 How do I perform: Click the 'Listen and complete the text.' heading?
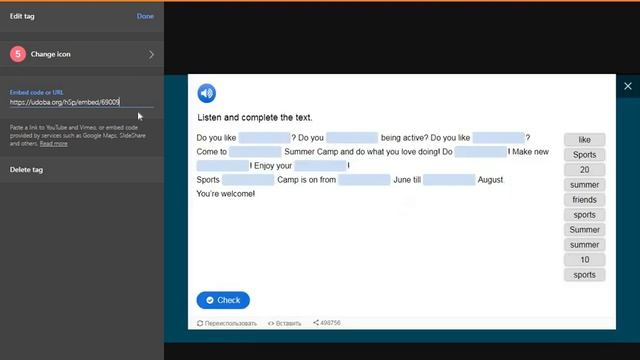[255, 118]
